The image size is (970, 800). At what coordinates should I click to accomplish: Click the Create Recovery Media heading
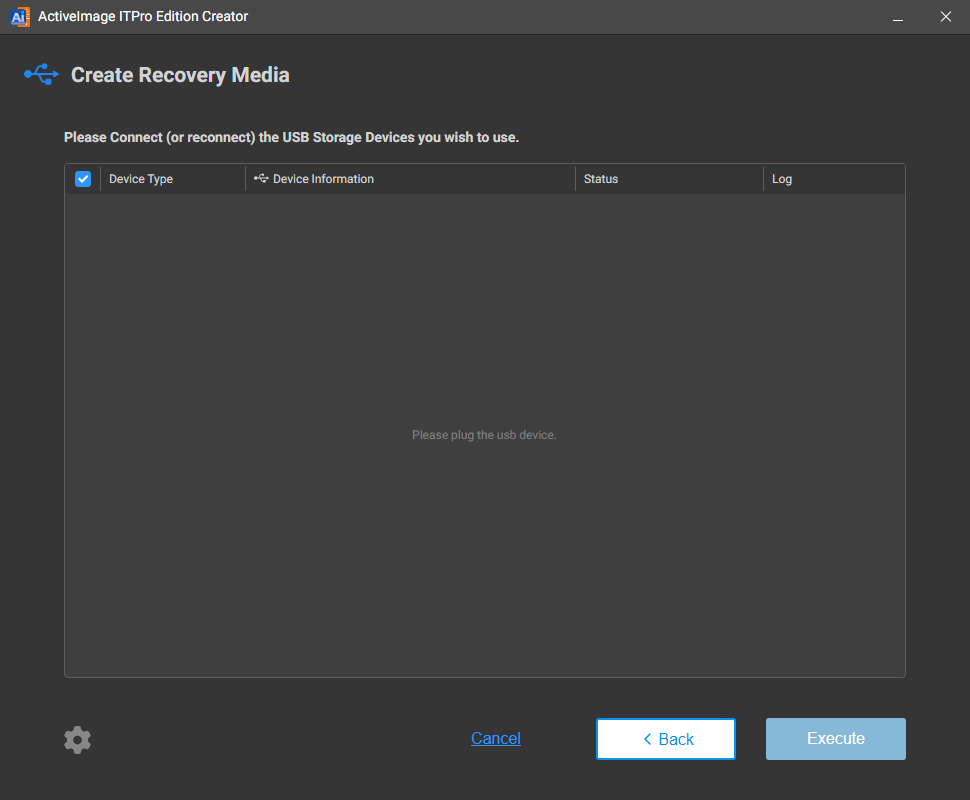tap(180, 75)
